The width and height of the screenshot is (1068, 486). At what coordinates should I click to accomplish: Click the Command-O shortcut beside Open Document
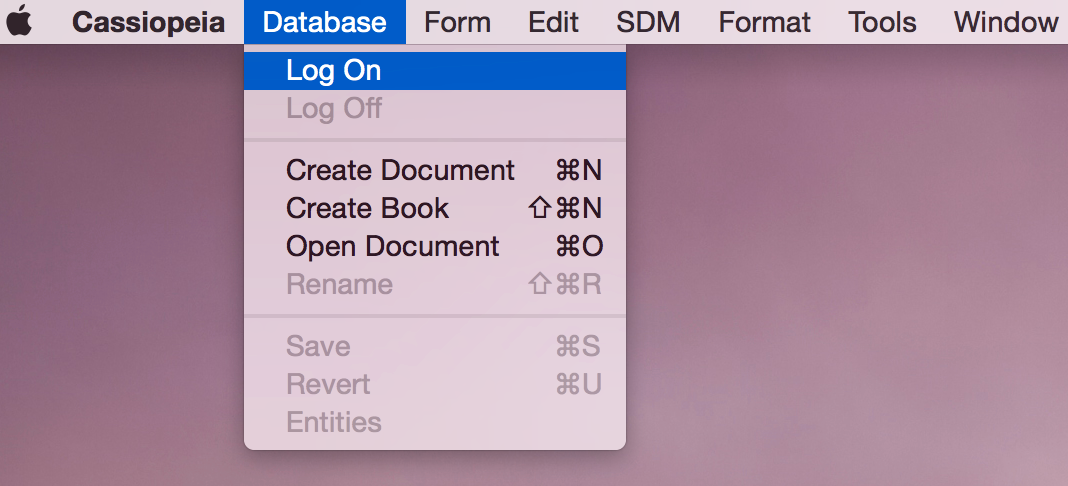click(x=579, y=246)
